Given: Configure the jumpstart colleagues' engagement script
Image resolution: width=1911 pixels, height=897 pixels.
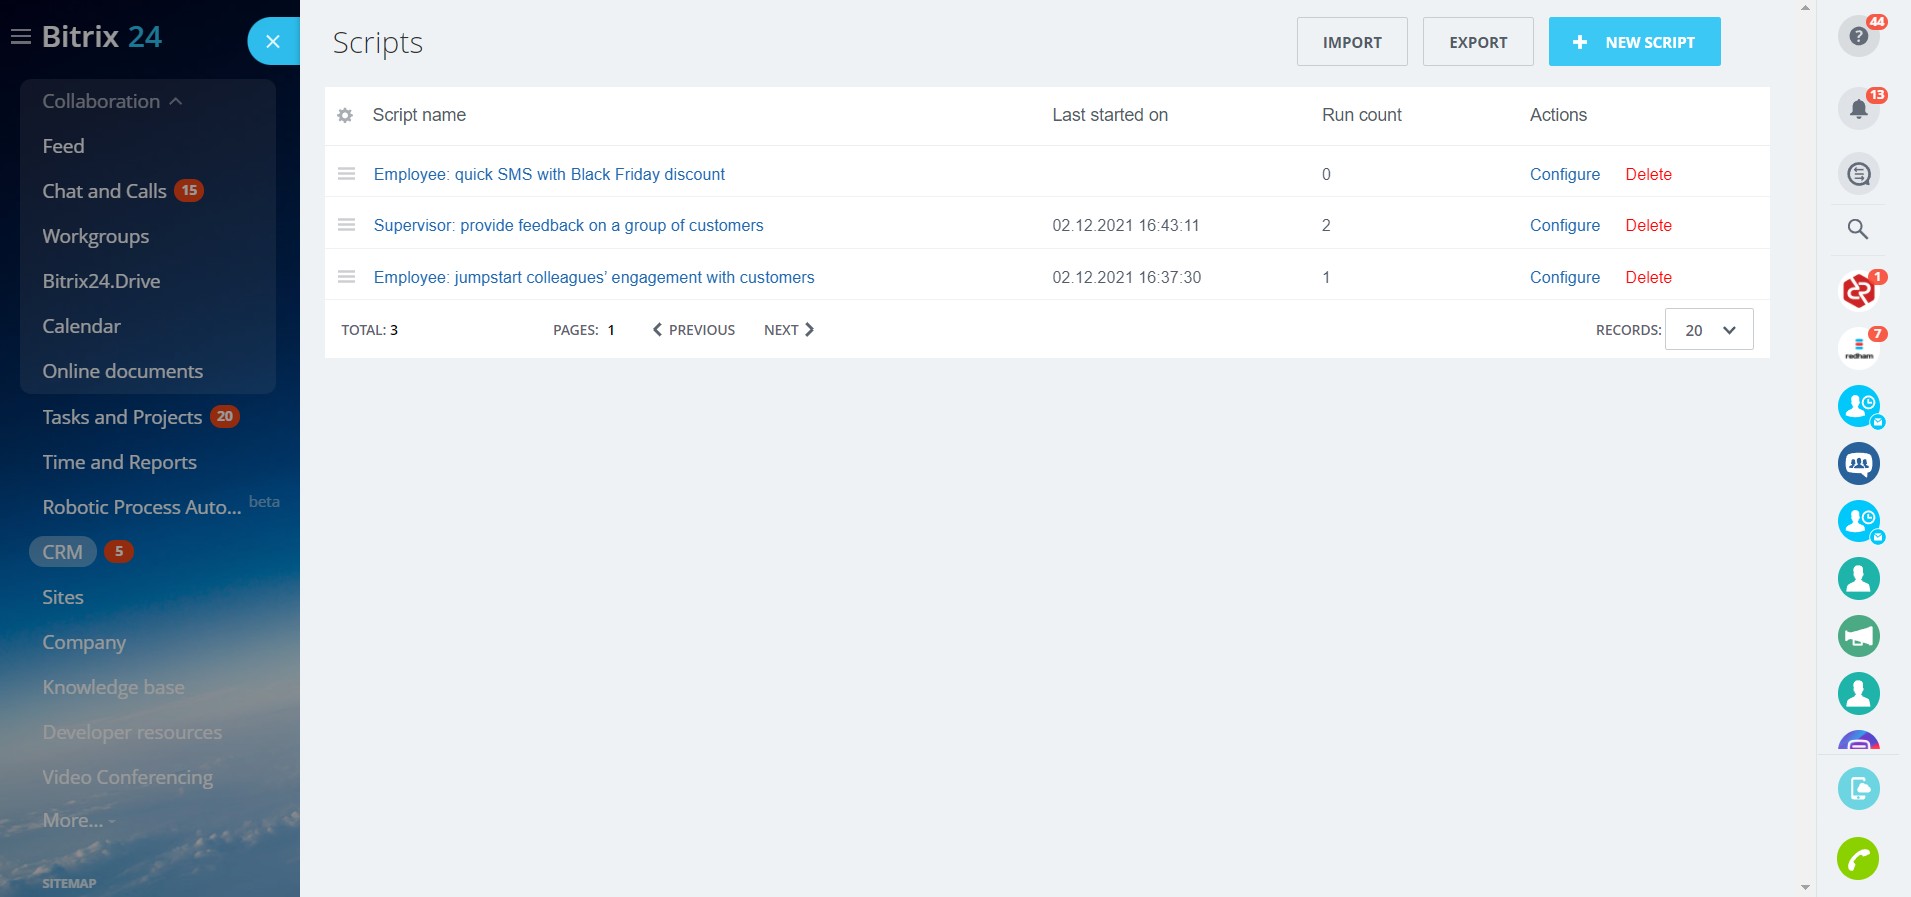Looking at the screenshot, I should (x=1564, y=278).
